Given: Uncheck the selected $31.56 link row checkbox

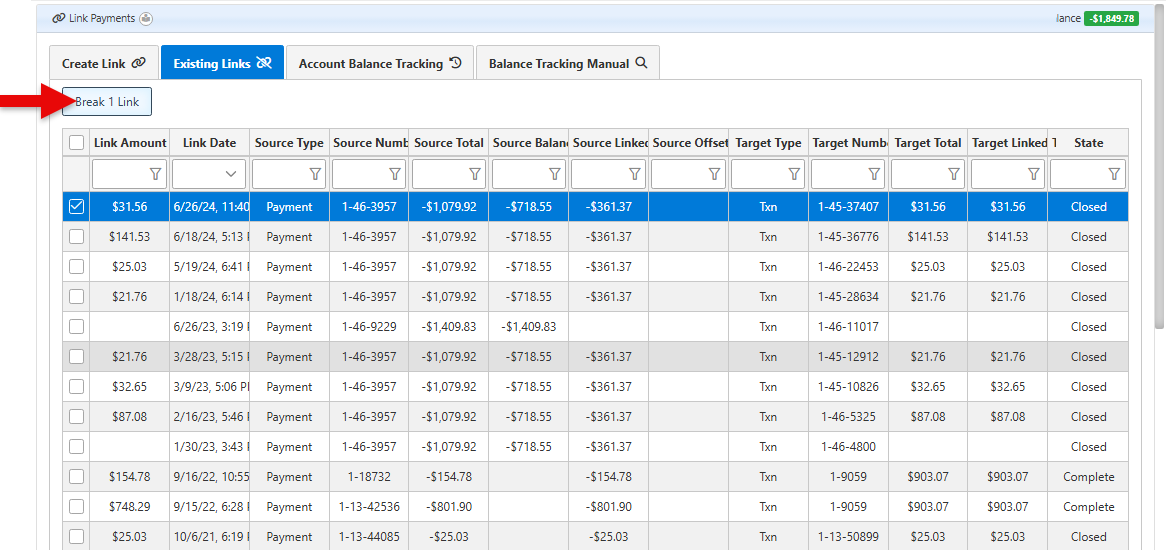Looking at the screenshot, I should [x=77, y=207].
